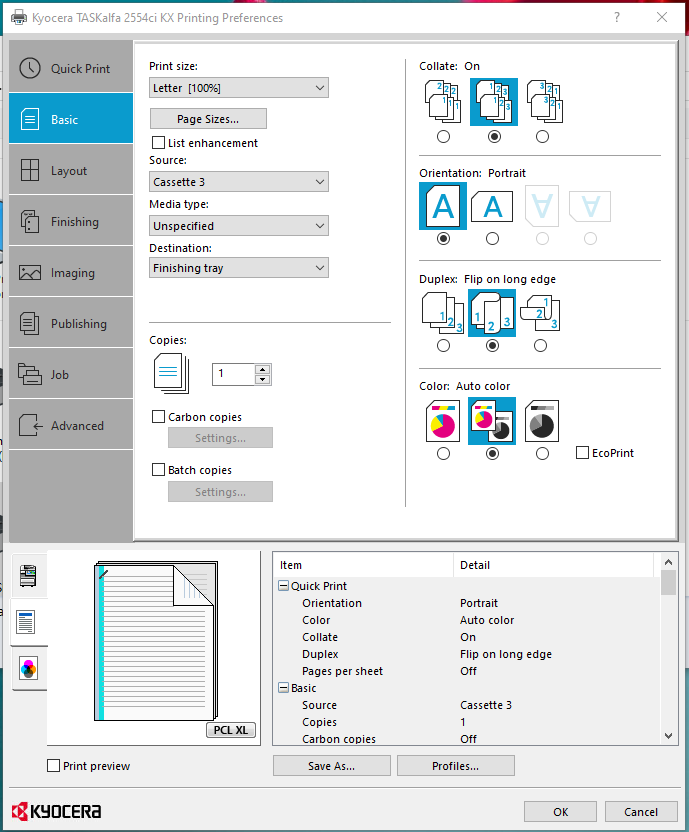Click the help question mark icon
Screen dimensions: 689x832
[x=617, y=18]
